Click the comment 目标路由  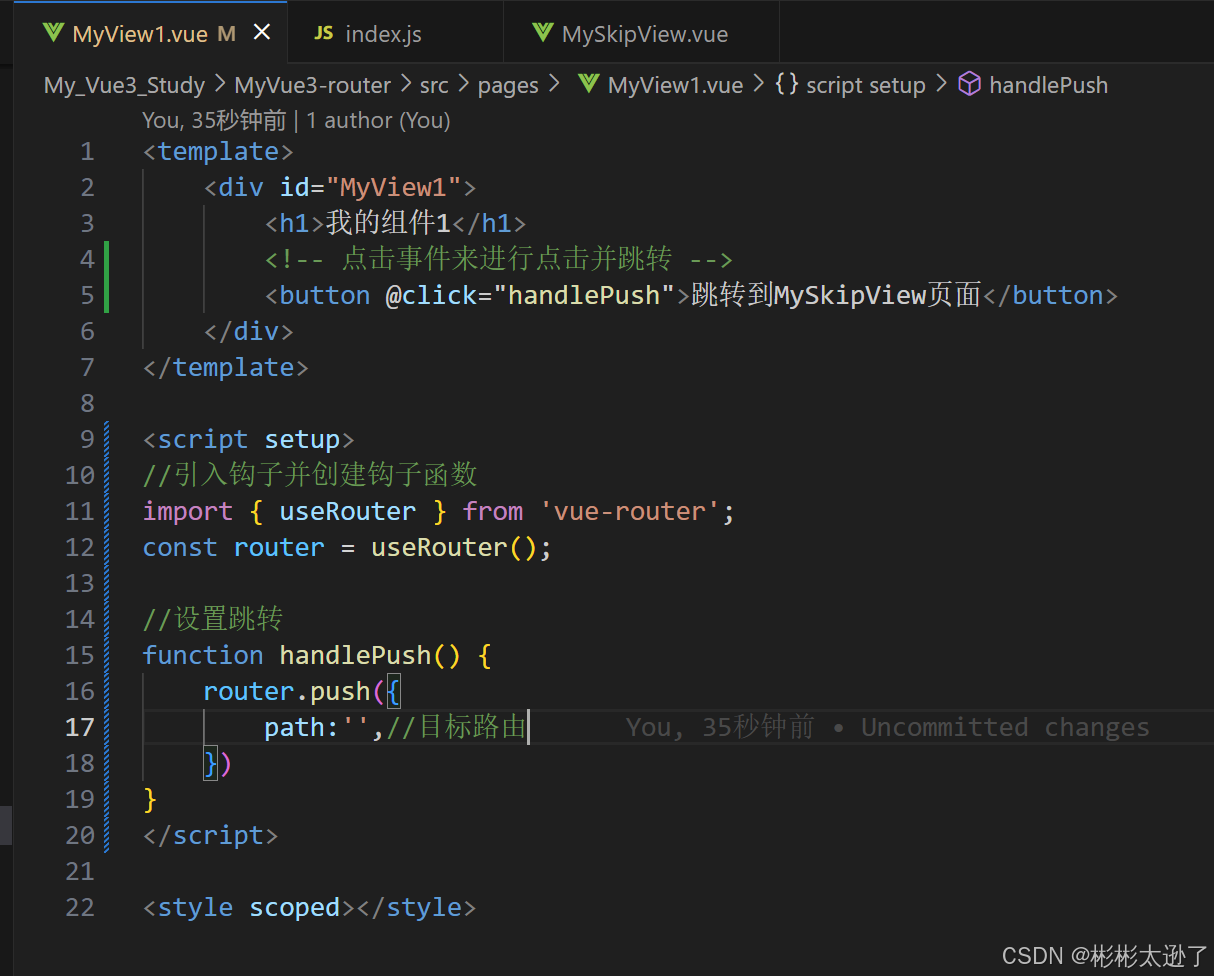click(x=456, y=727)
